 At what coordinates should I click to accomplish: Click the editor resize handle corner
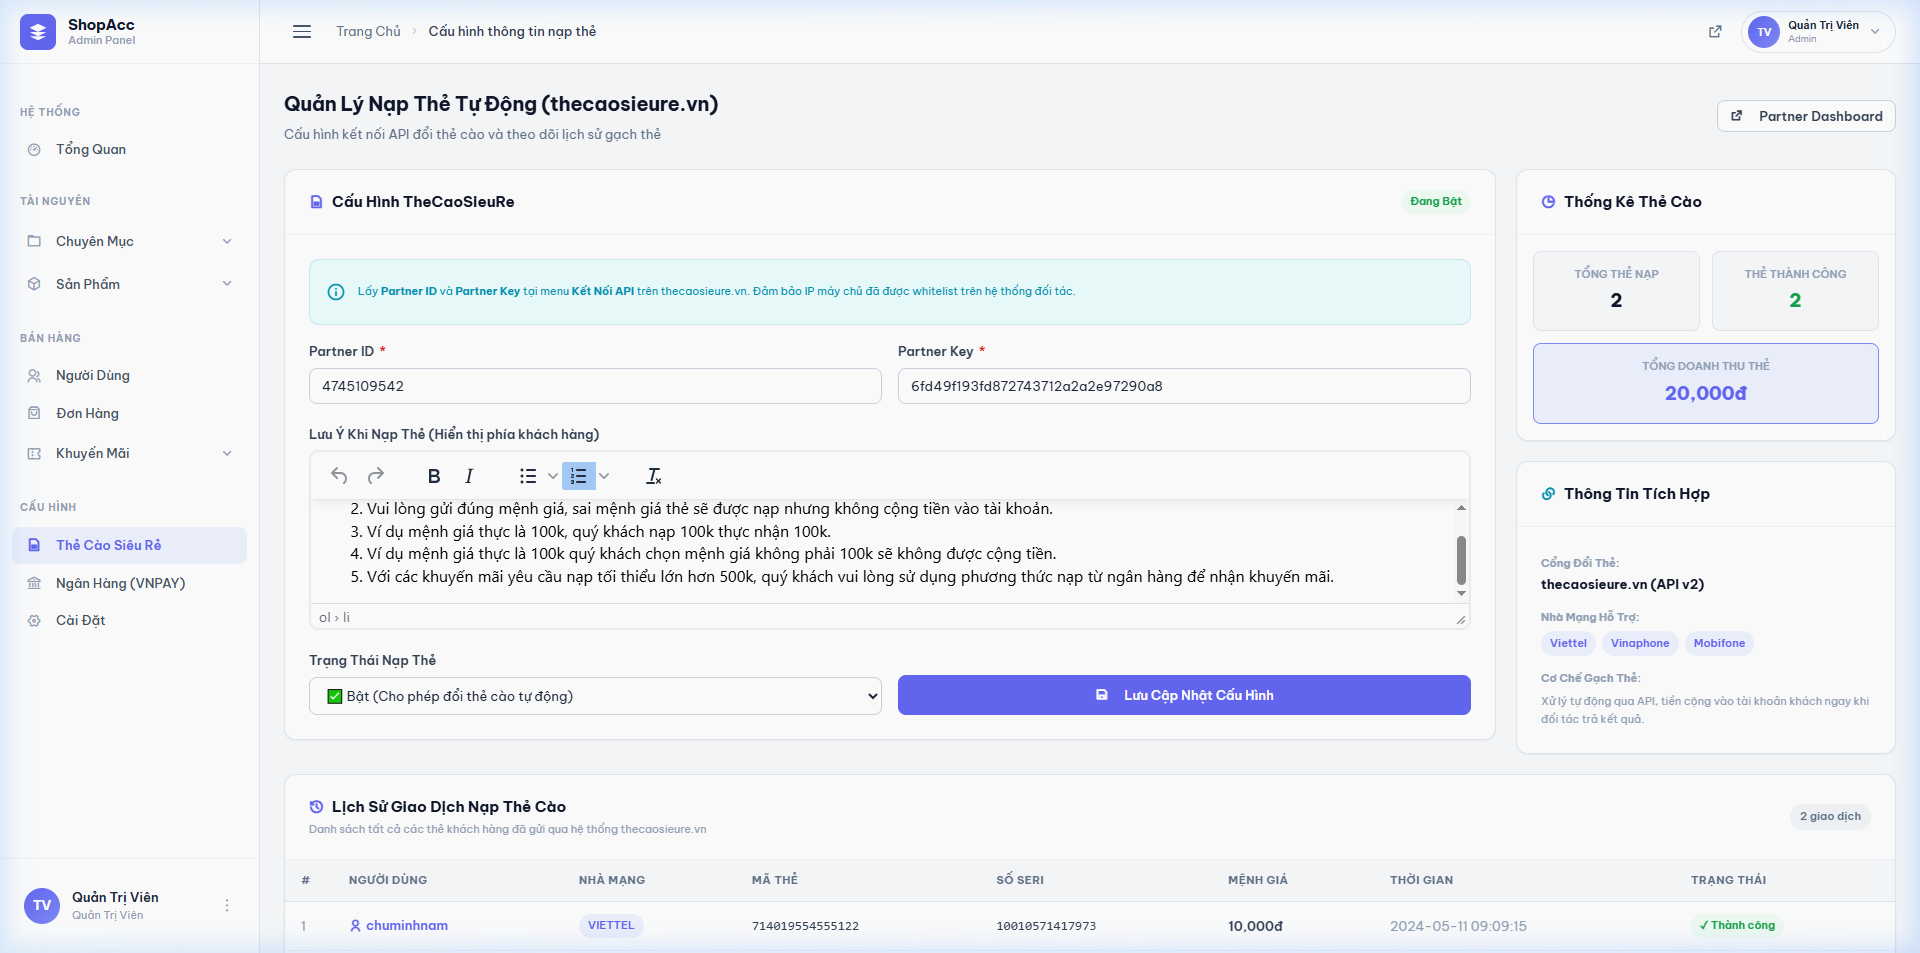1461,619
